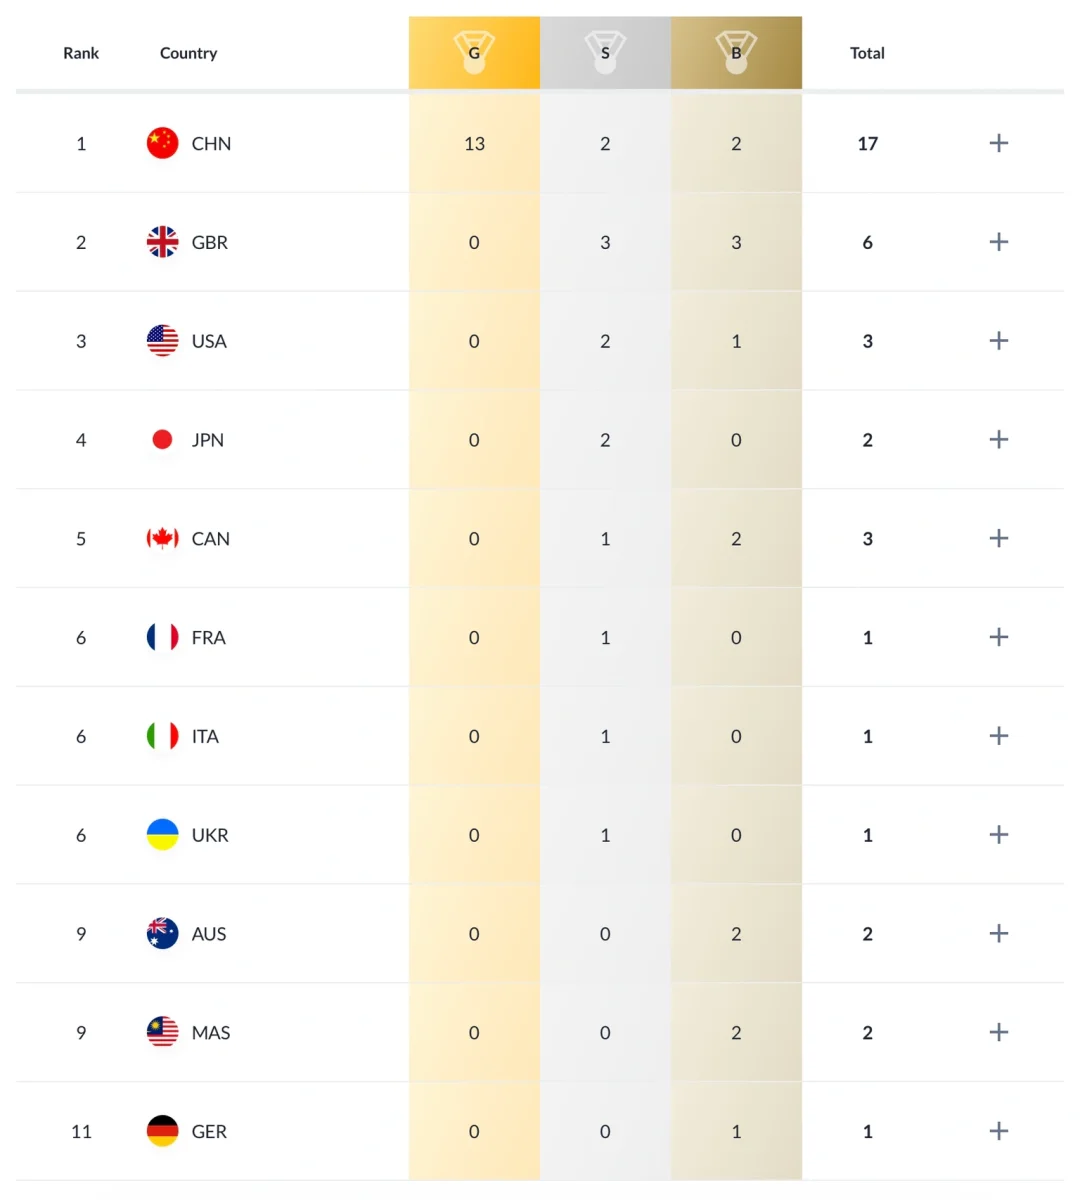
Task: Expand the CHN row details
Action: tap(998, 143)
